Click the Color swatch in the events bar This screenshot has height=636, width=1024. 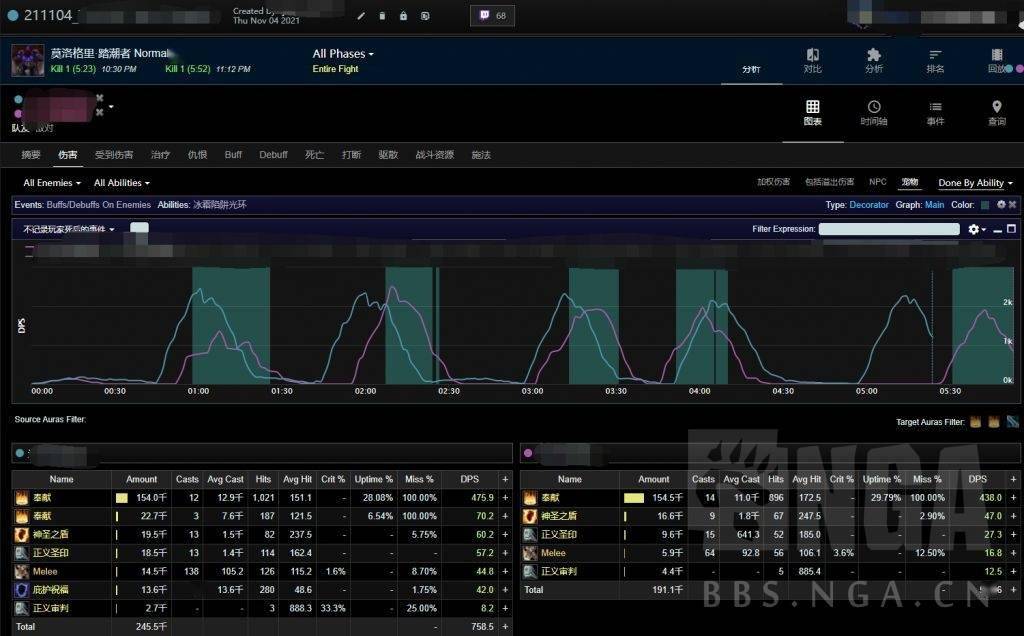(985, 205)
